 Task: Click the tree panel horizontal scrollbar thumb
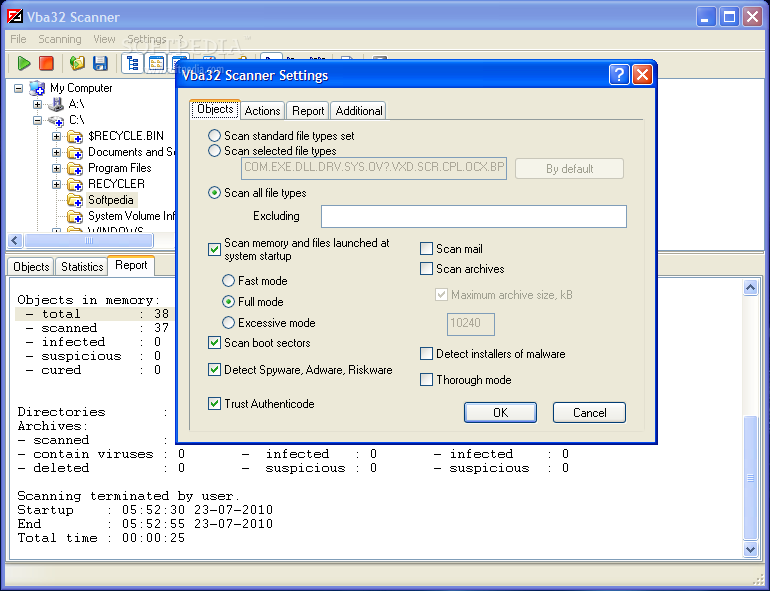pos(89,241)
